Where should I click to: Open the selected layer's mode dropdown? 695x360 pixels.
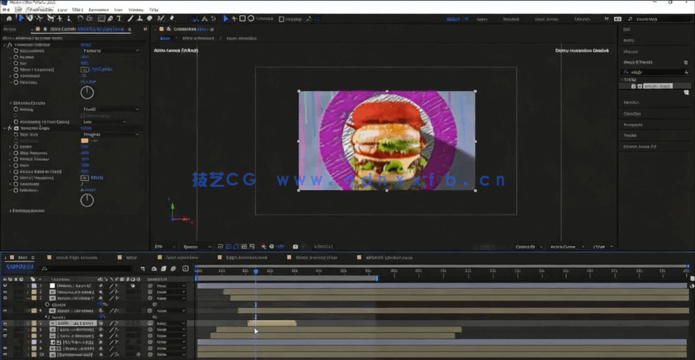click(x=171, y=324)
